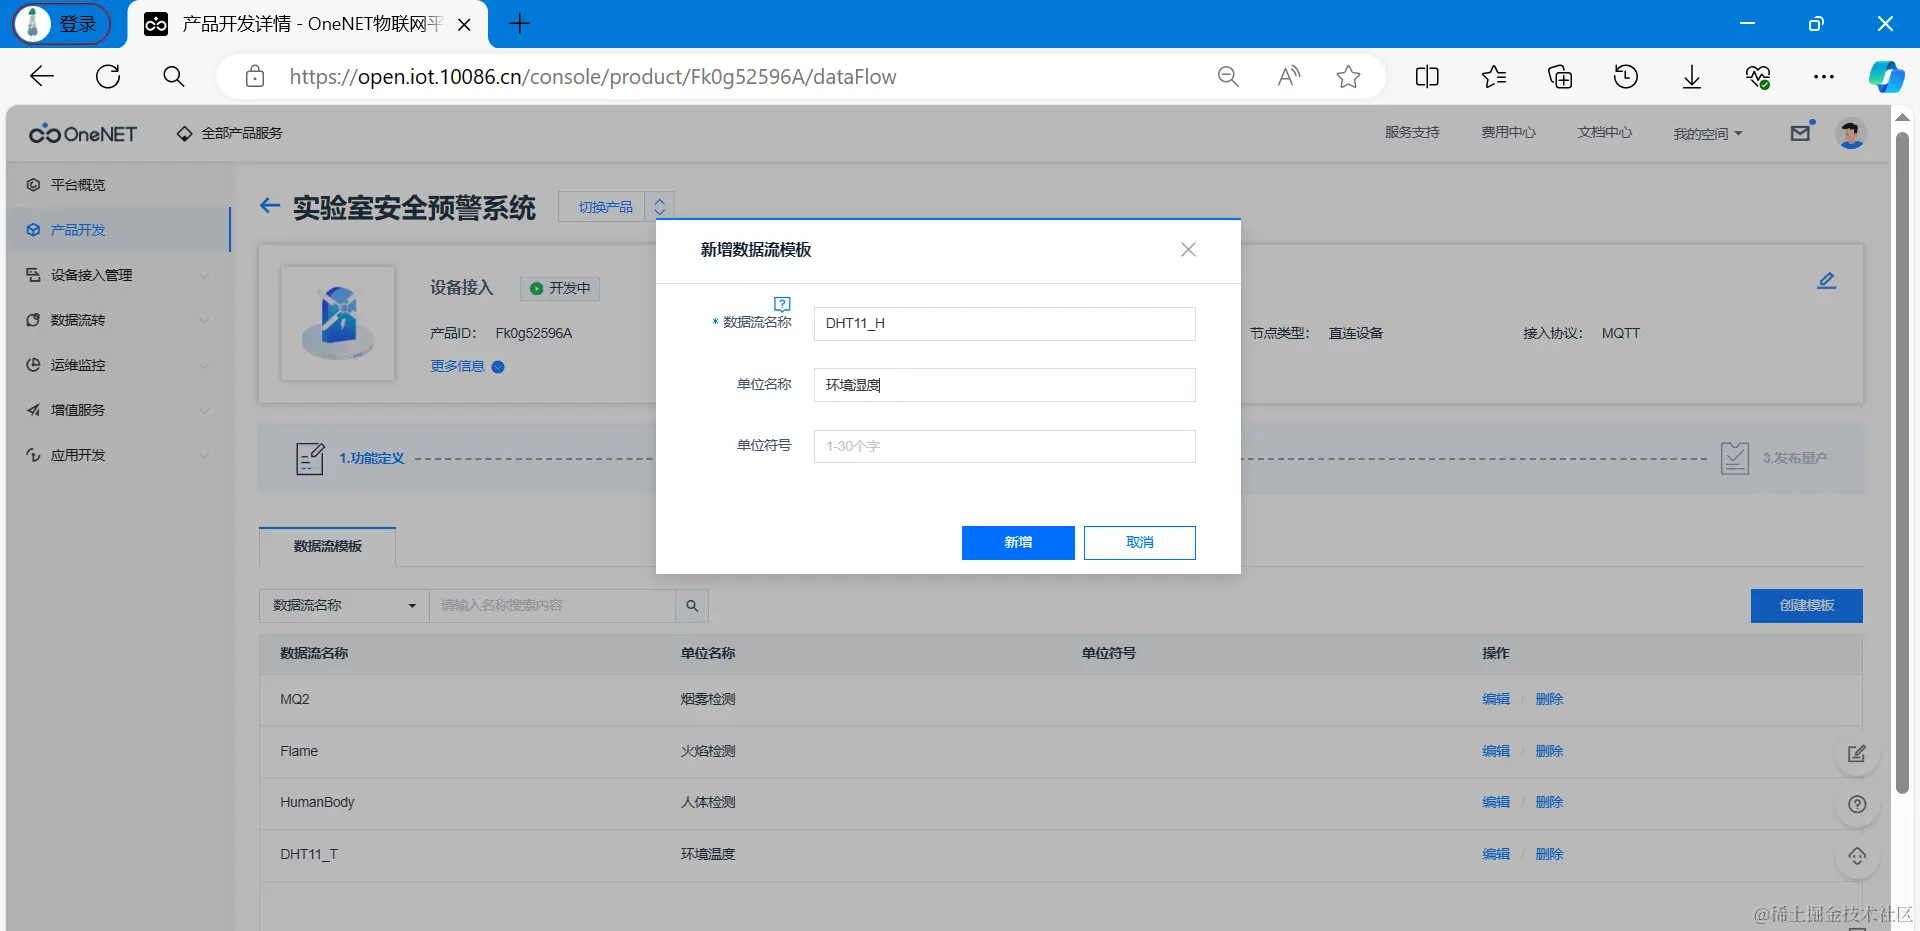This screenshot has height=931, width=1920.
Task: Open the messages envelope icon
Action: 1801,132
